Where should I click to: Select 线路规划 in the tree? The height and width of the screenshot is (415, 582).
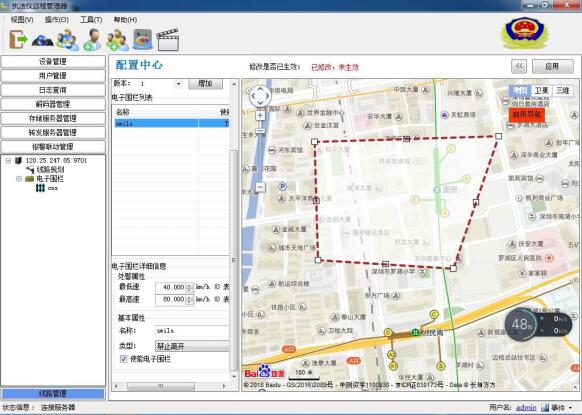50,170
